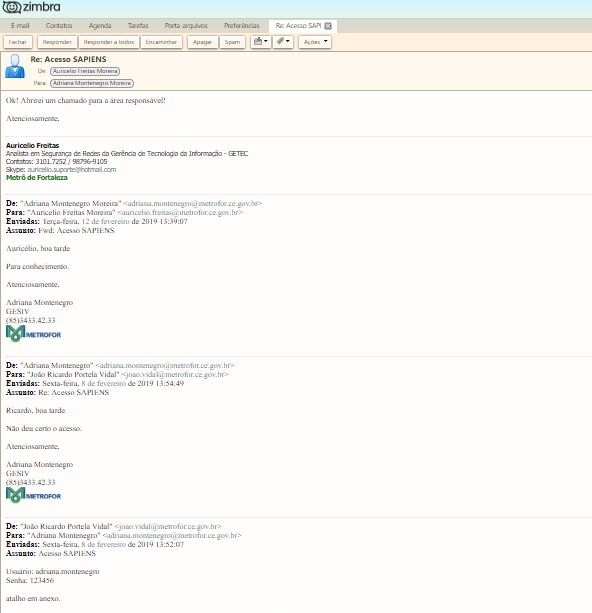Screen dimensions: 592x613
Task: Open the Preferências tab
Action: 242,26
